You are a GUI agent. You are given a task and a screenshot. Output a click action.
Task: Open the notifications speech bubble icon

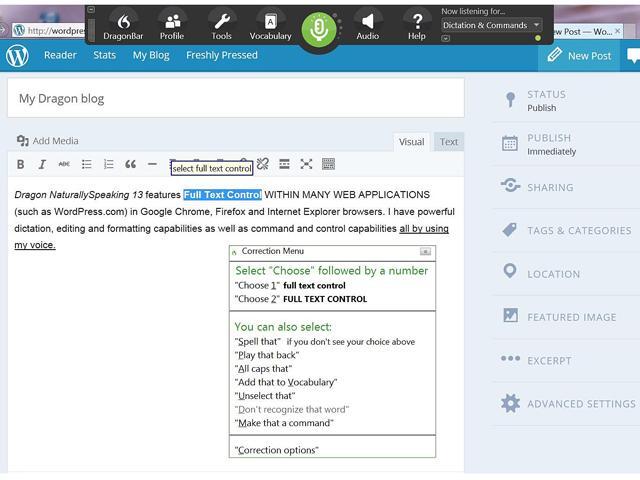633,56
